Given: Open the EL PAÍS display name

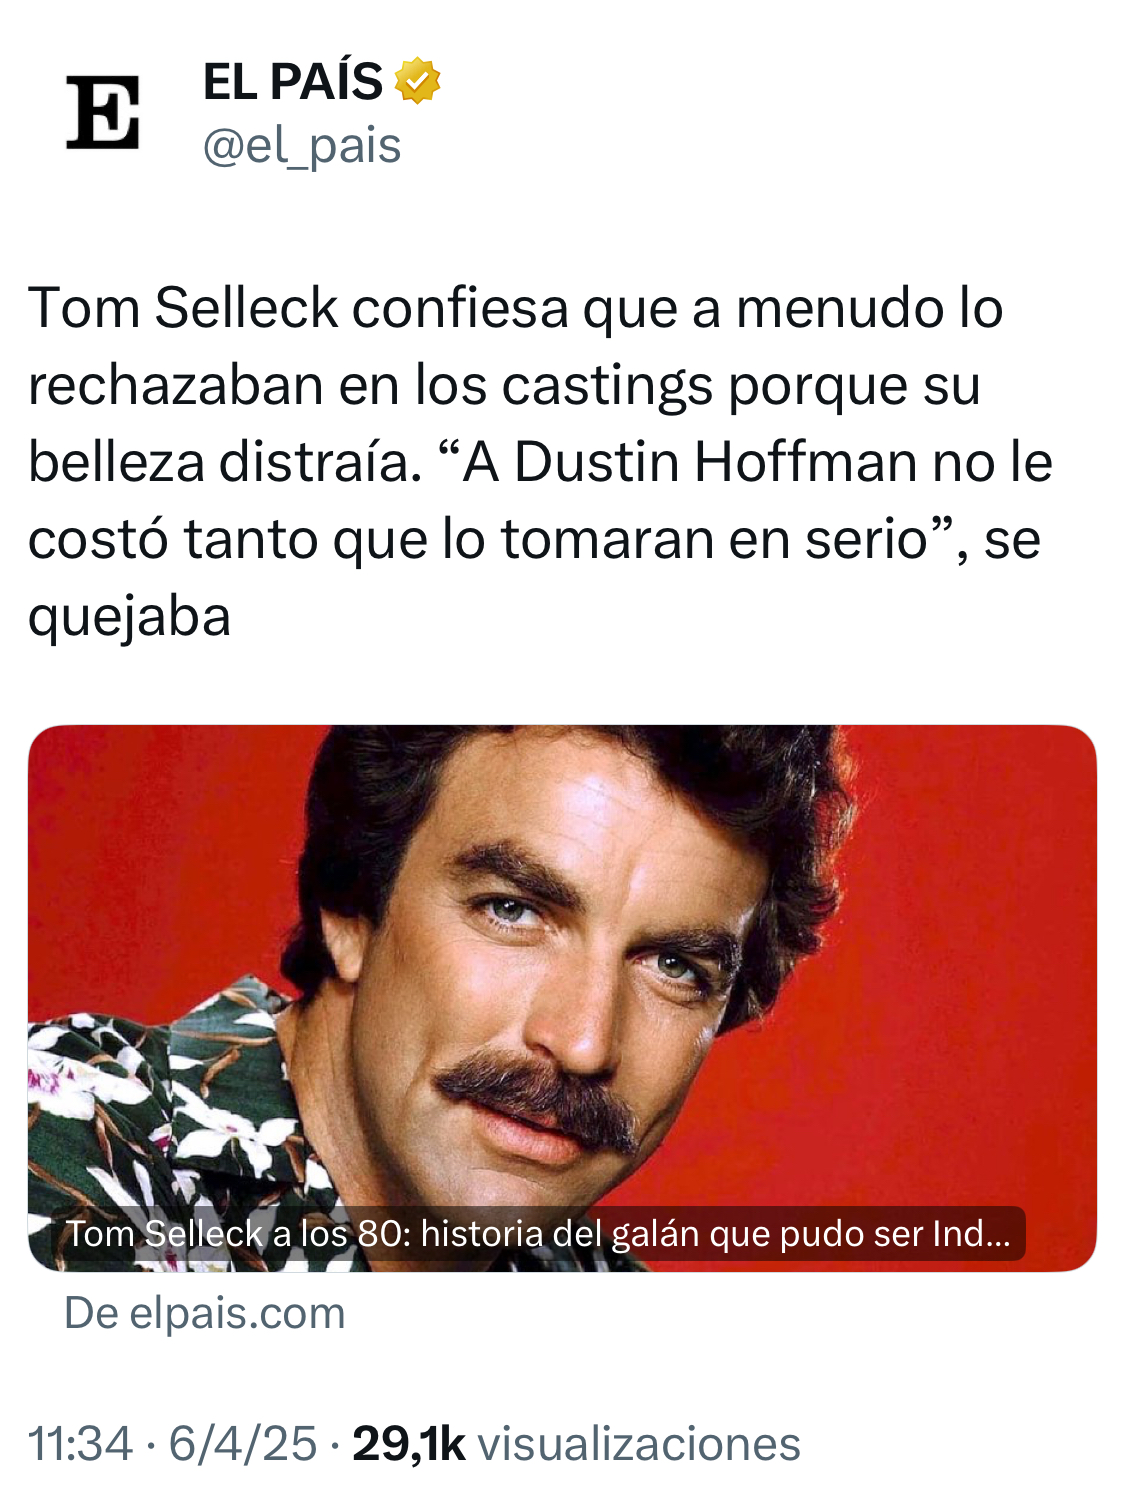Looking at the screenshot, I should pyautogui.click(x=292, y=81).
